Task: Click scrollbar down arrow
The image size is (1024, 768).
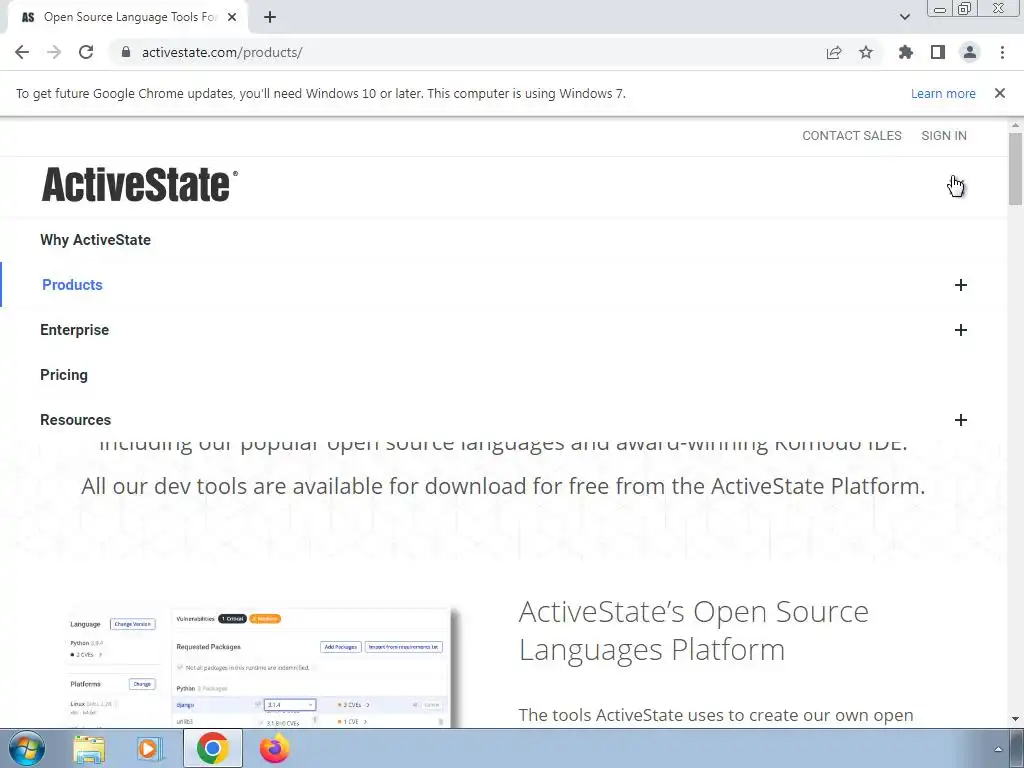Action: tap(1015, 719)
